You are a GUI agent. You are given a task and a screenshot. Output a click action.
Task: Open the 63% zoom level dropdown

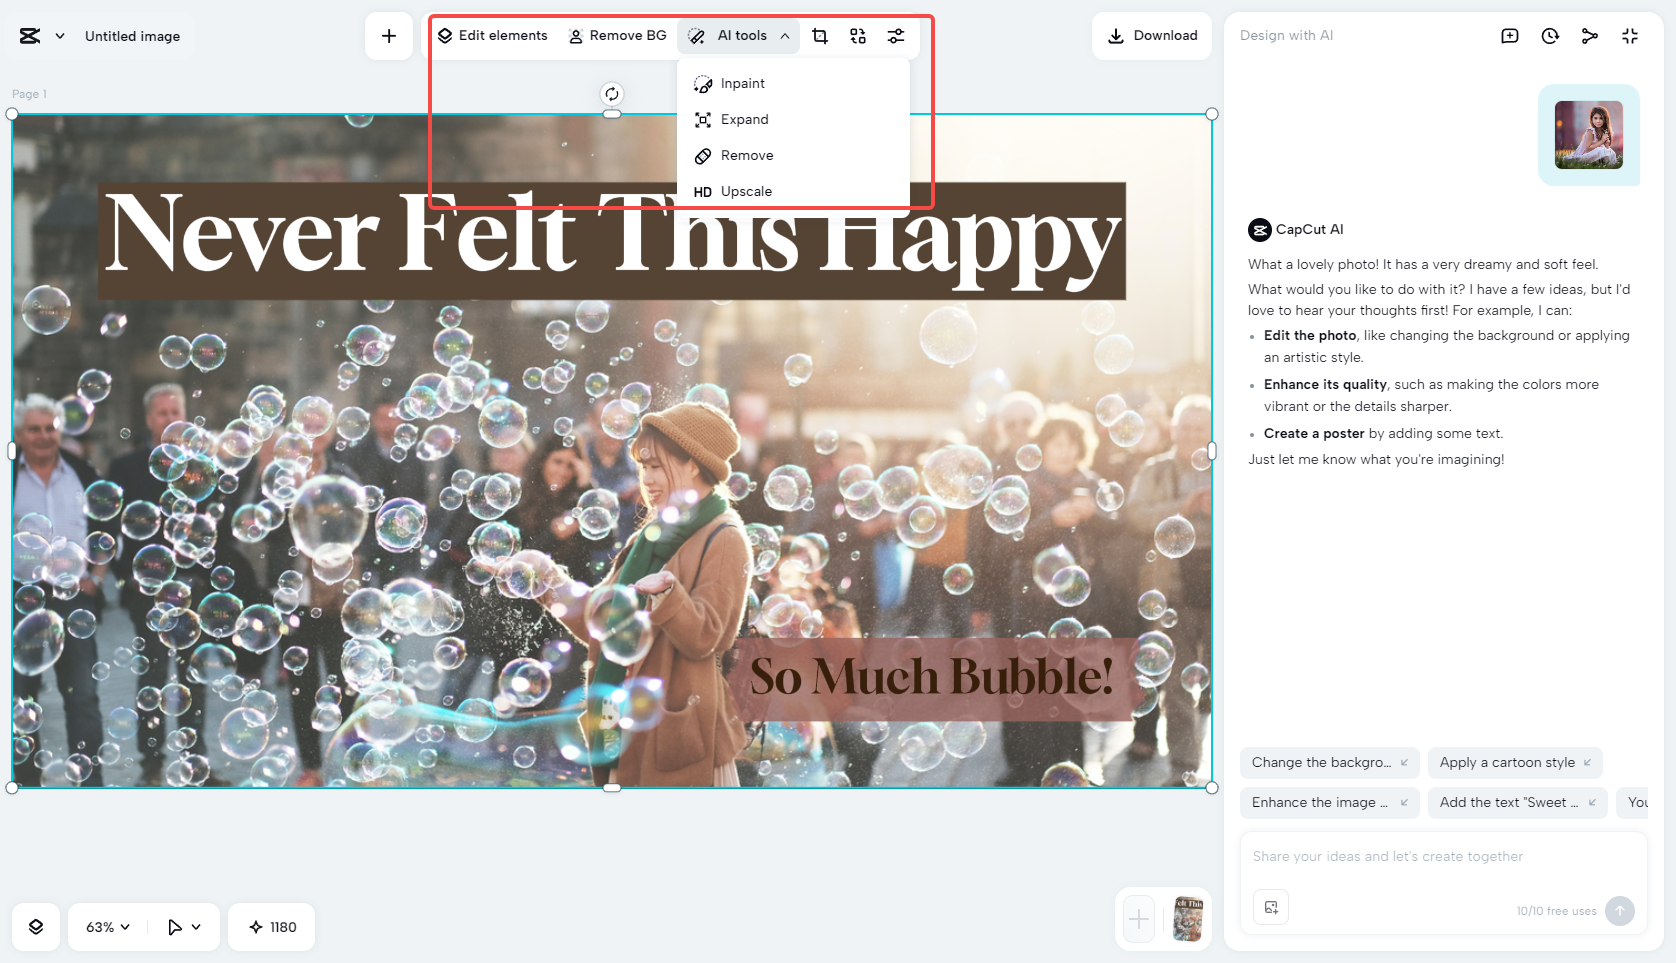coord(105,927)
